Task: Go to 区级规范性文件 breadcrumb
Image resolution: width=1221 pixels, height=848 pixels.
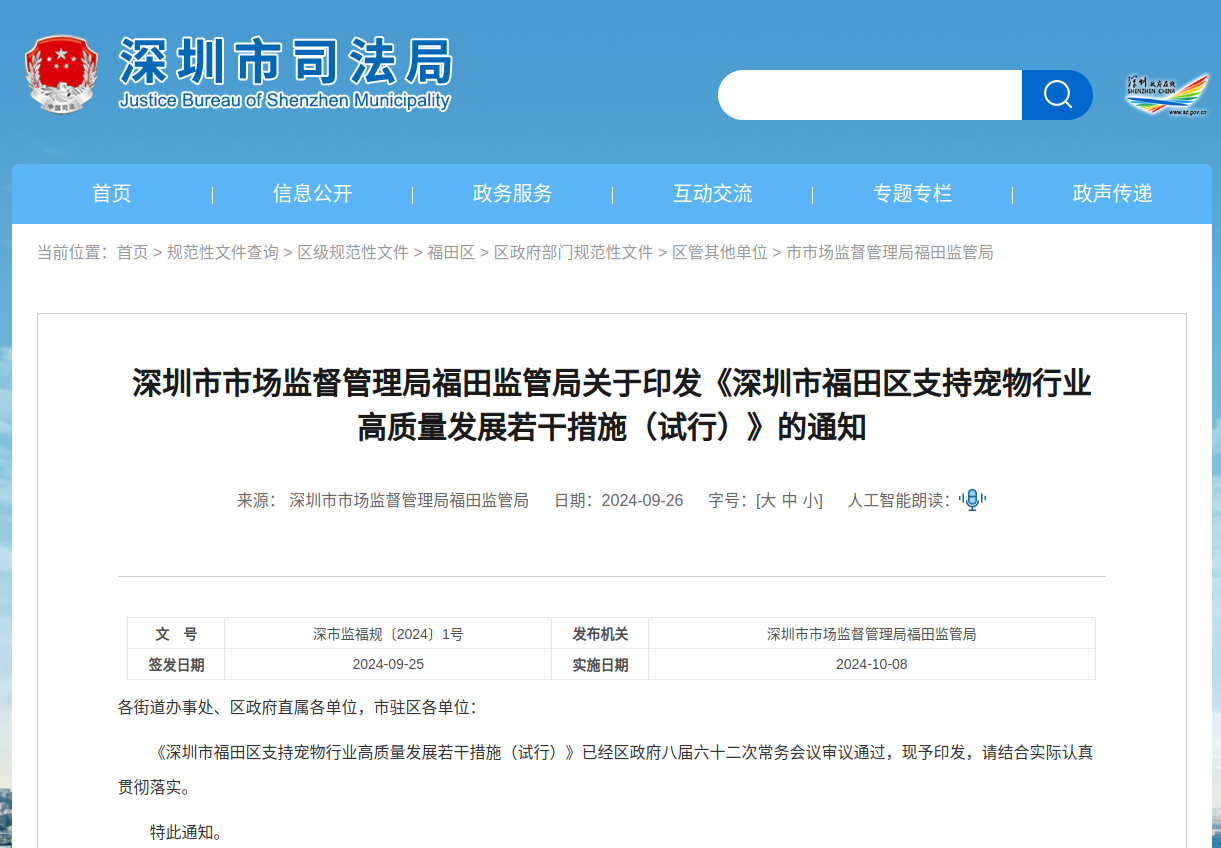Action: coord(353,253)
